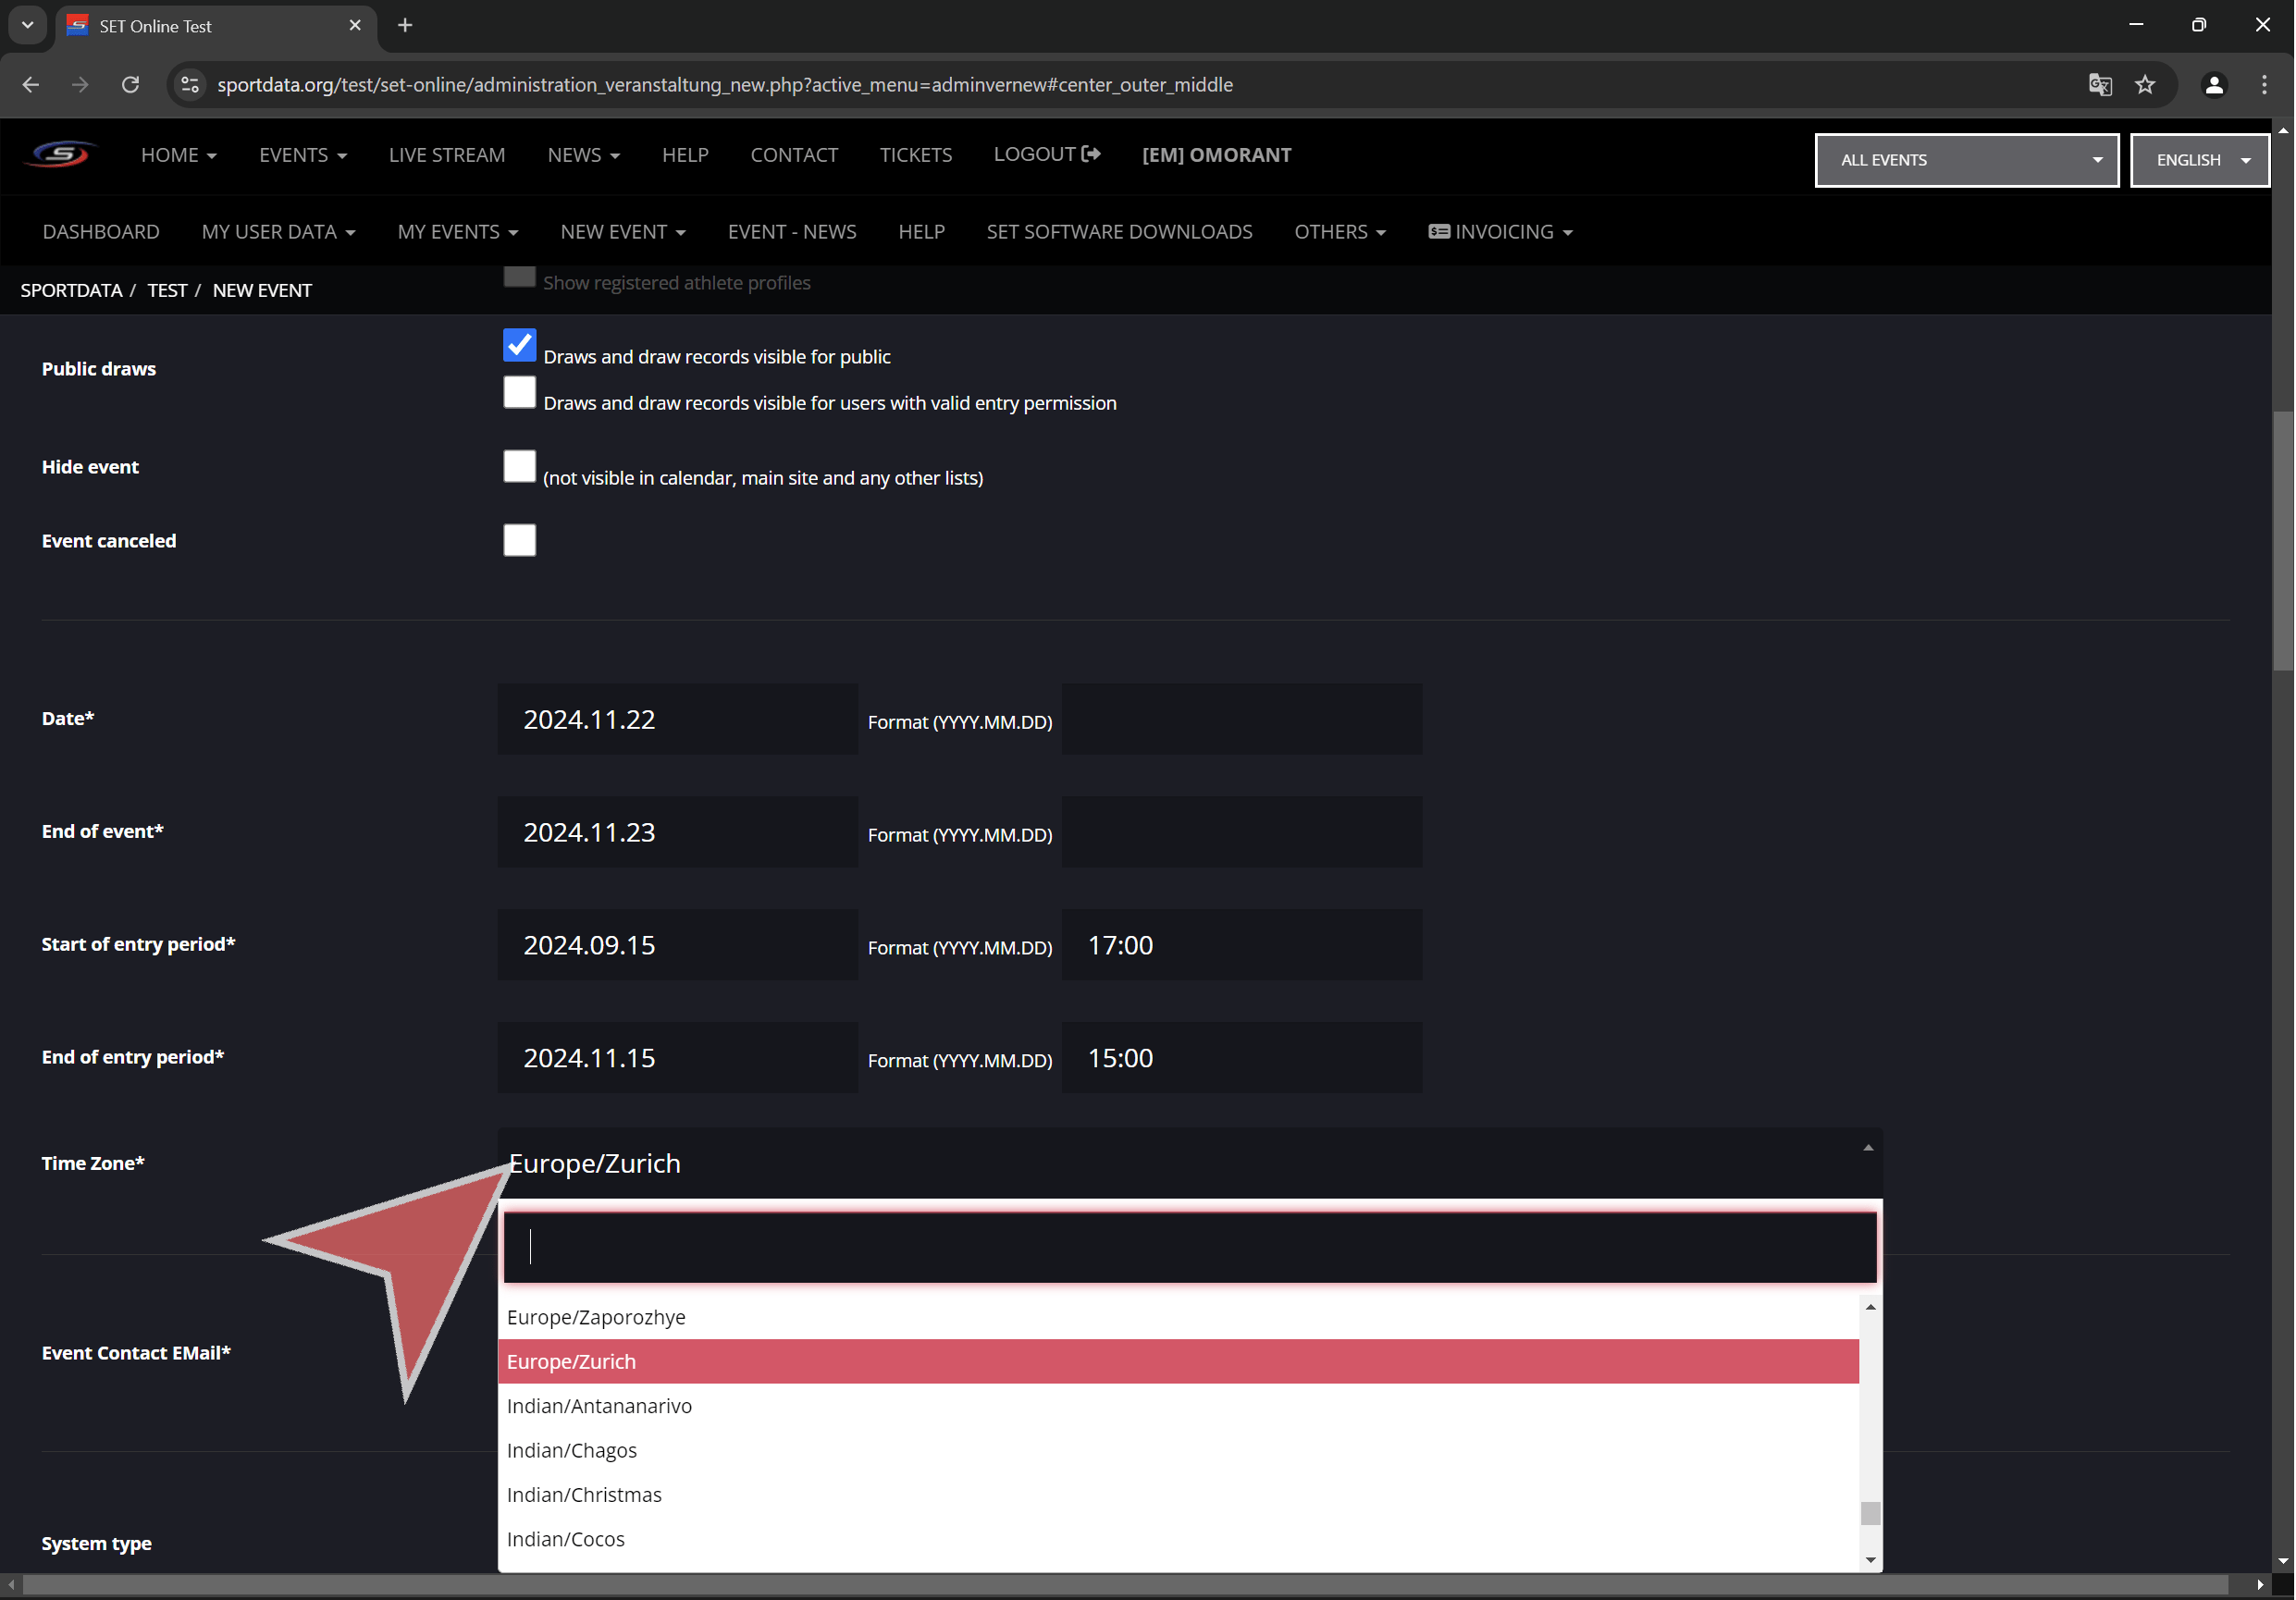Image resolution: width=2296 pixels, height=1600 pixels.
Task: Enable Hide event checkbox
Action: (x=519, y=466)
